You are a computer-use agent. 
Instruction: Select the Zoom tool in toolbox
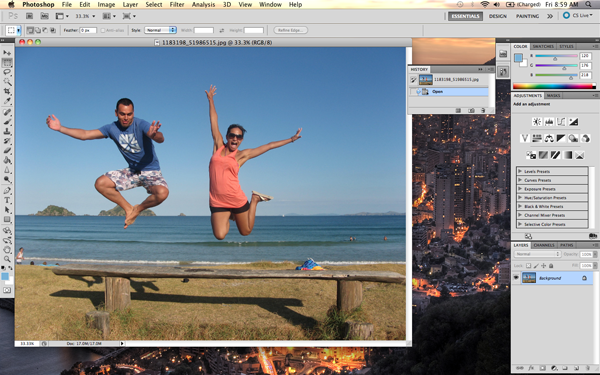tap(7, 259)
